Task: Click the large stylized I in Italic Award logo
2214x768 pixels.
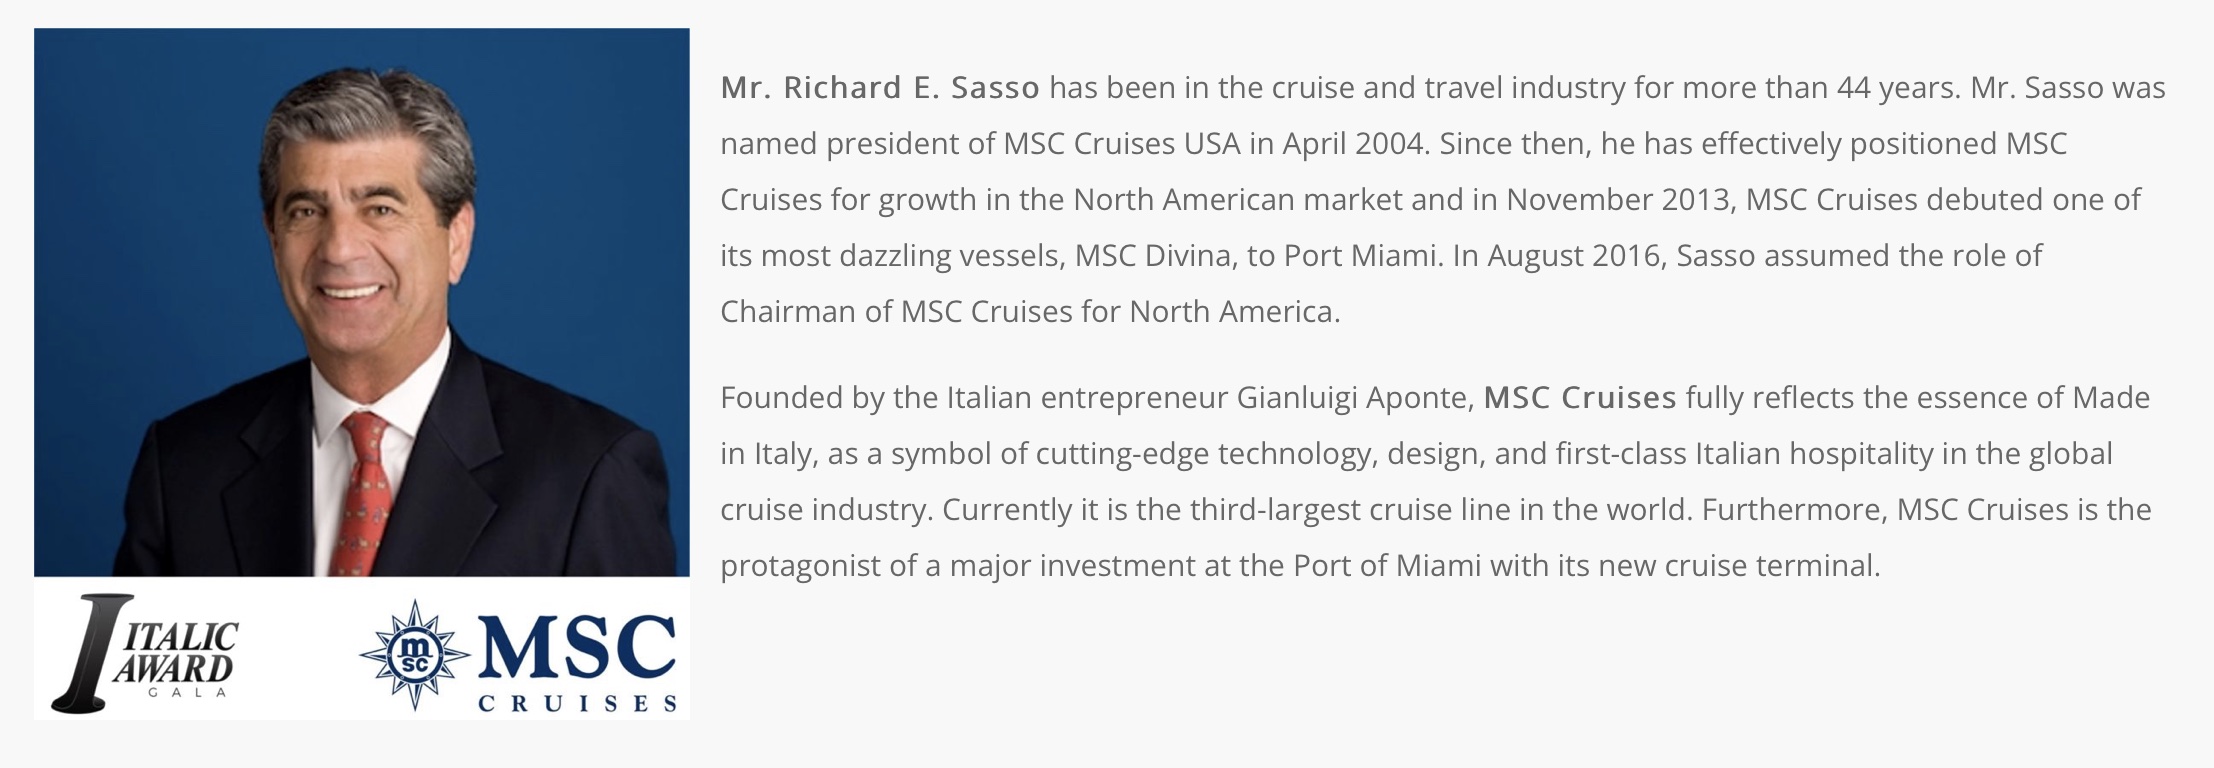Action: point(89,653)
